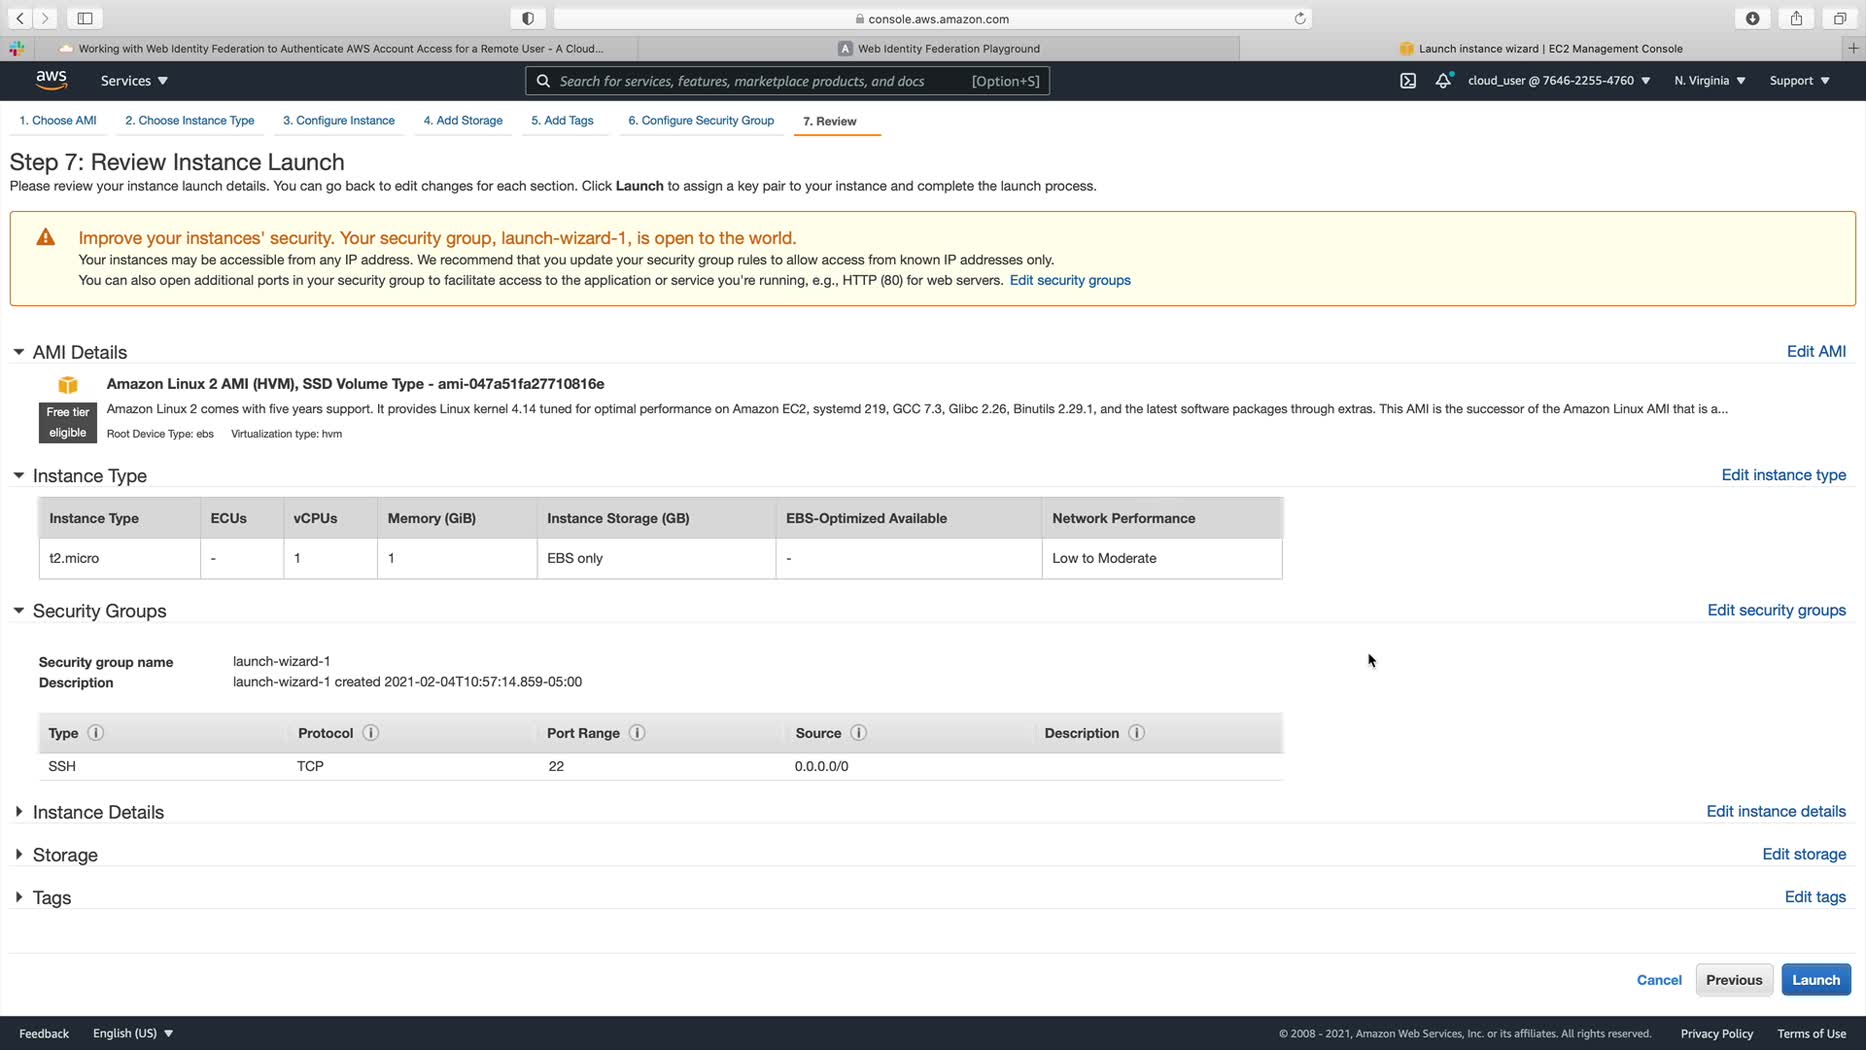Go to step 4 Add Storage
Image resolution: width=1866 pixels, height=1050 pixels.
463,121
